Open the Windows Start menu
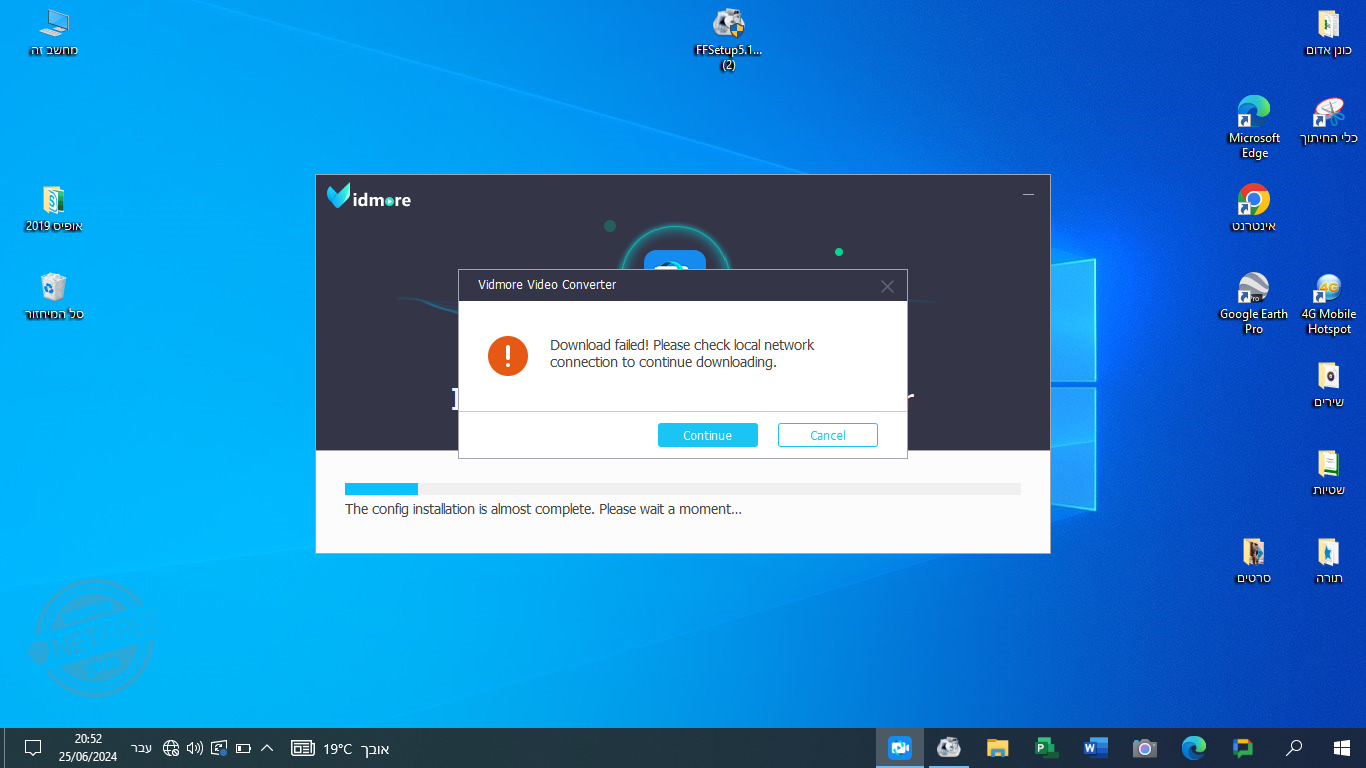 [x=1342, y=748]
